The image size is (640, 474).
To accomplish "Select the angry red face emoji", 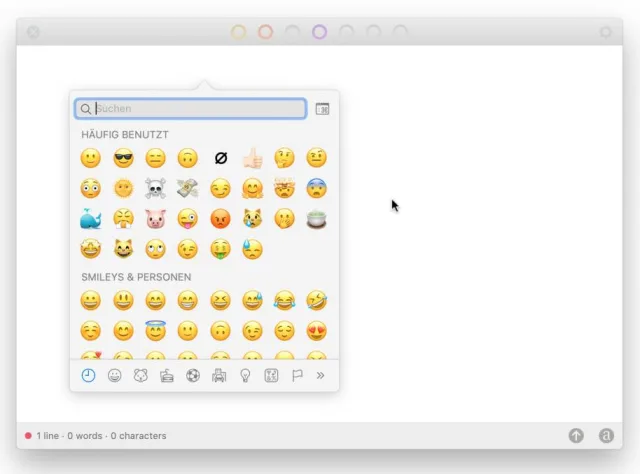I will coord(221,219).
